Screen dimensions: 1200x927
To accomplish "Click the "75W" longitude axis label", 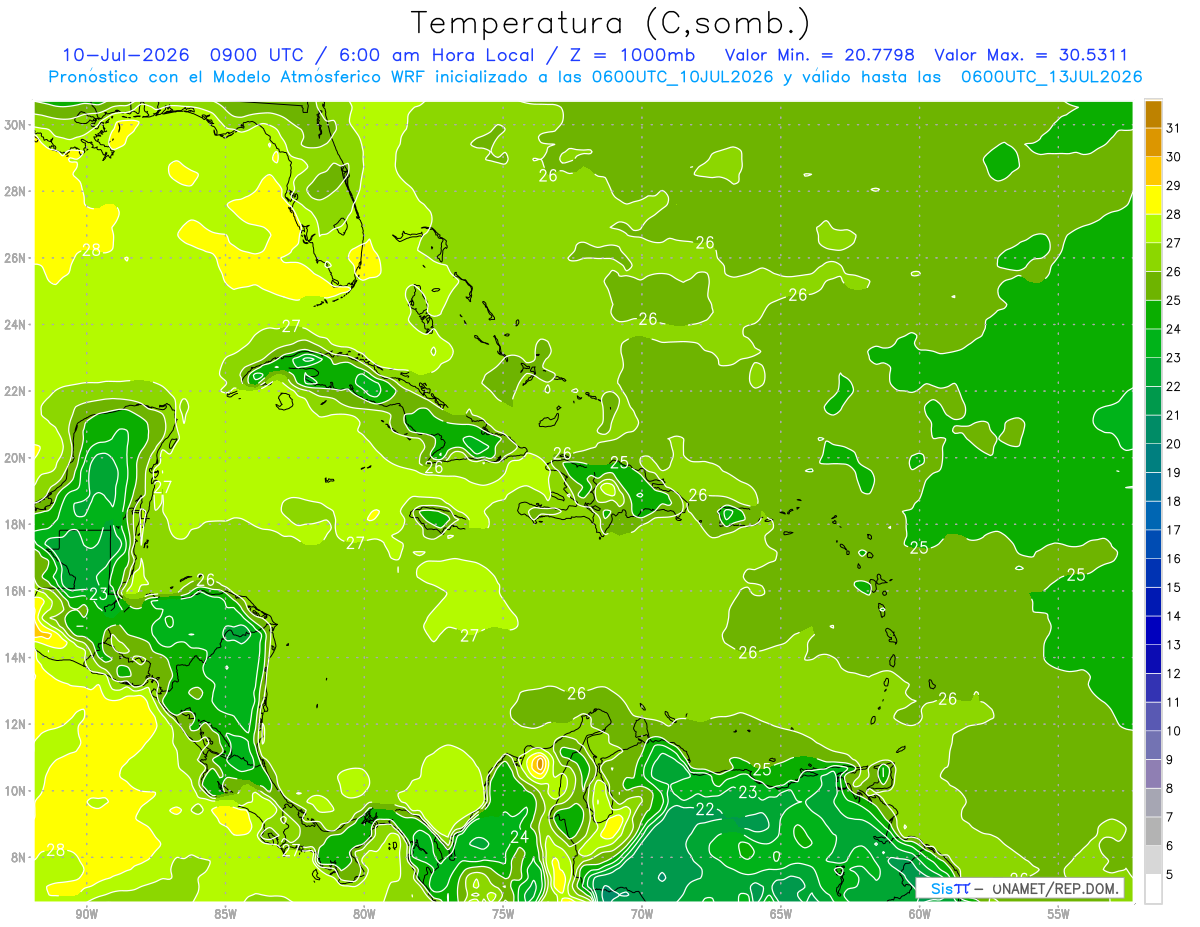I will pyautogui.click(x=503, y=914).
